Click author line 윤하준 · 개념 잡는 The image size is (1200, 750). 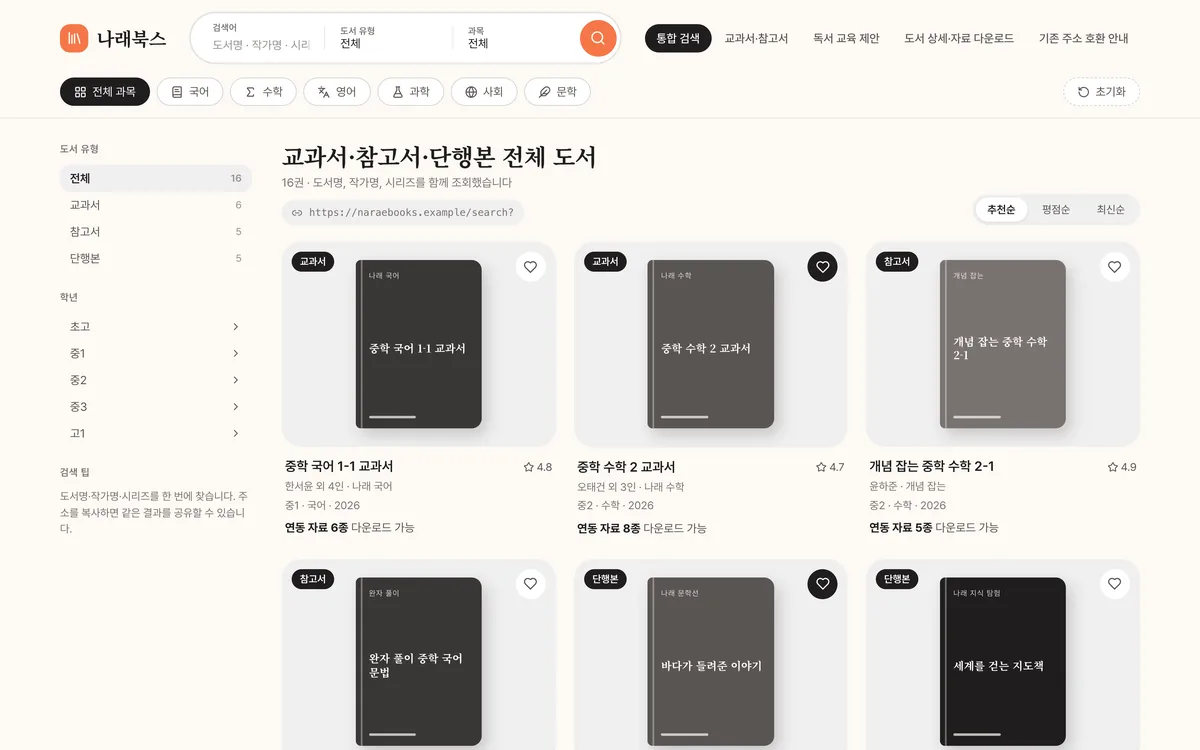click(x=907, y=487)
